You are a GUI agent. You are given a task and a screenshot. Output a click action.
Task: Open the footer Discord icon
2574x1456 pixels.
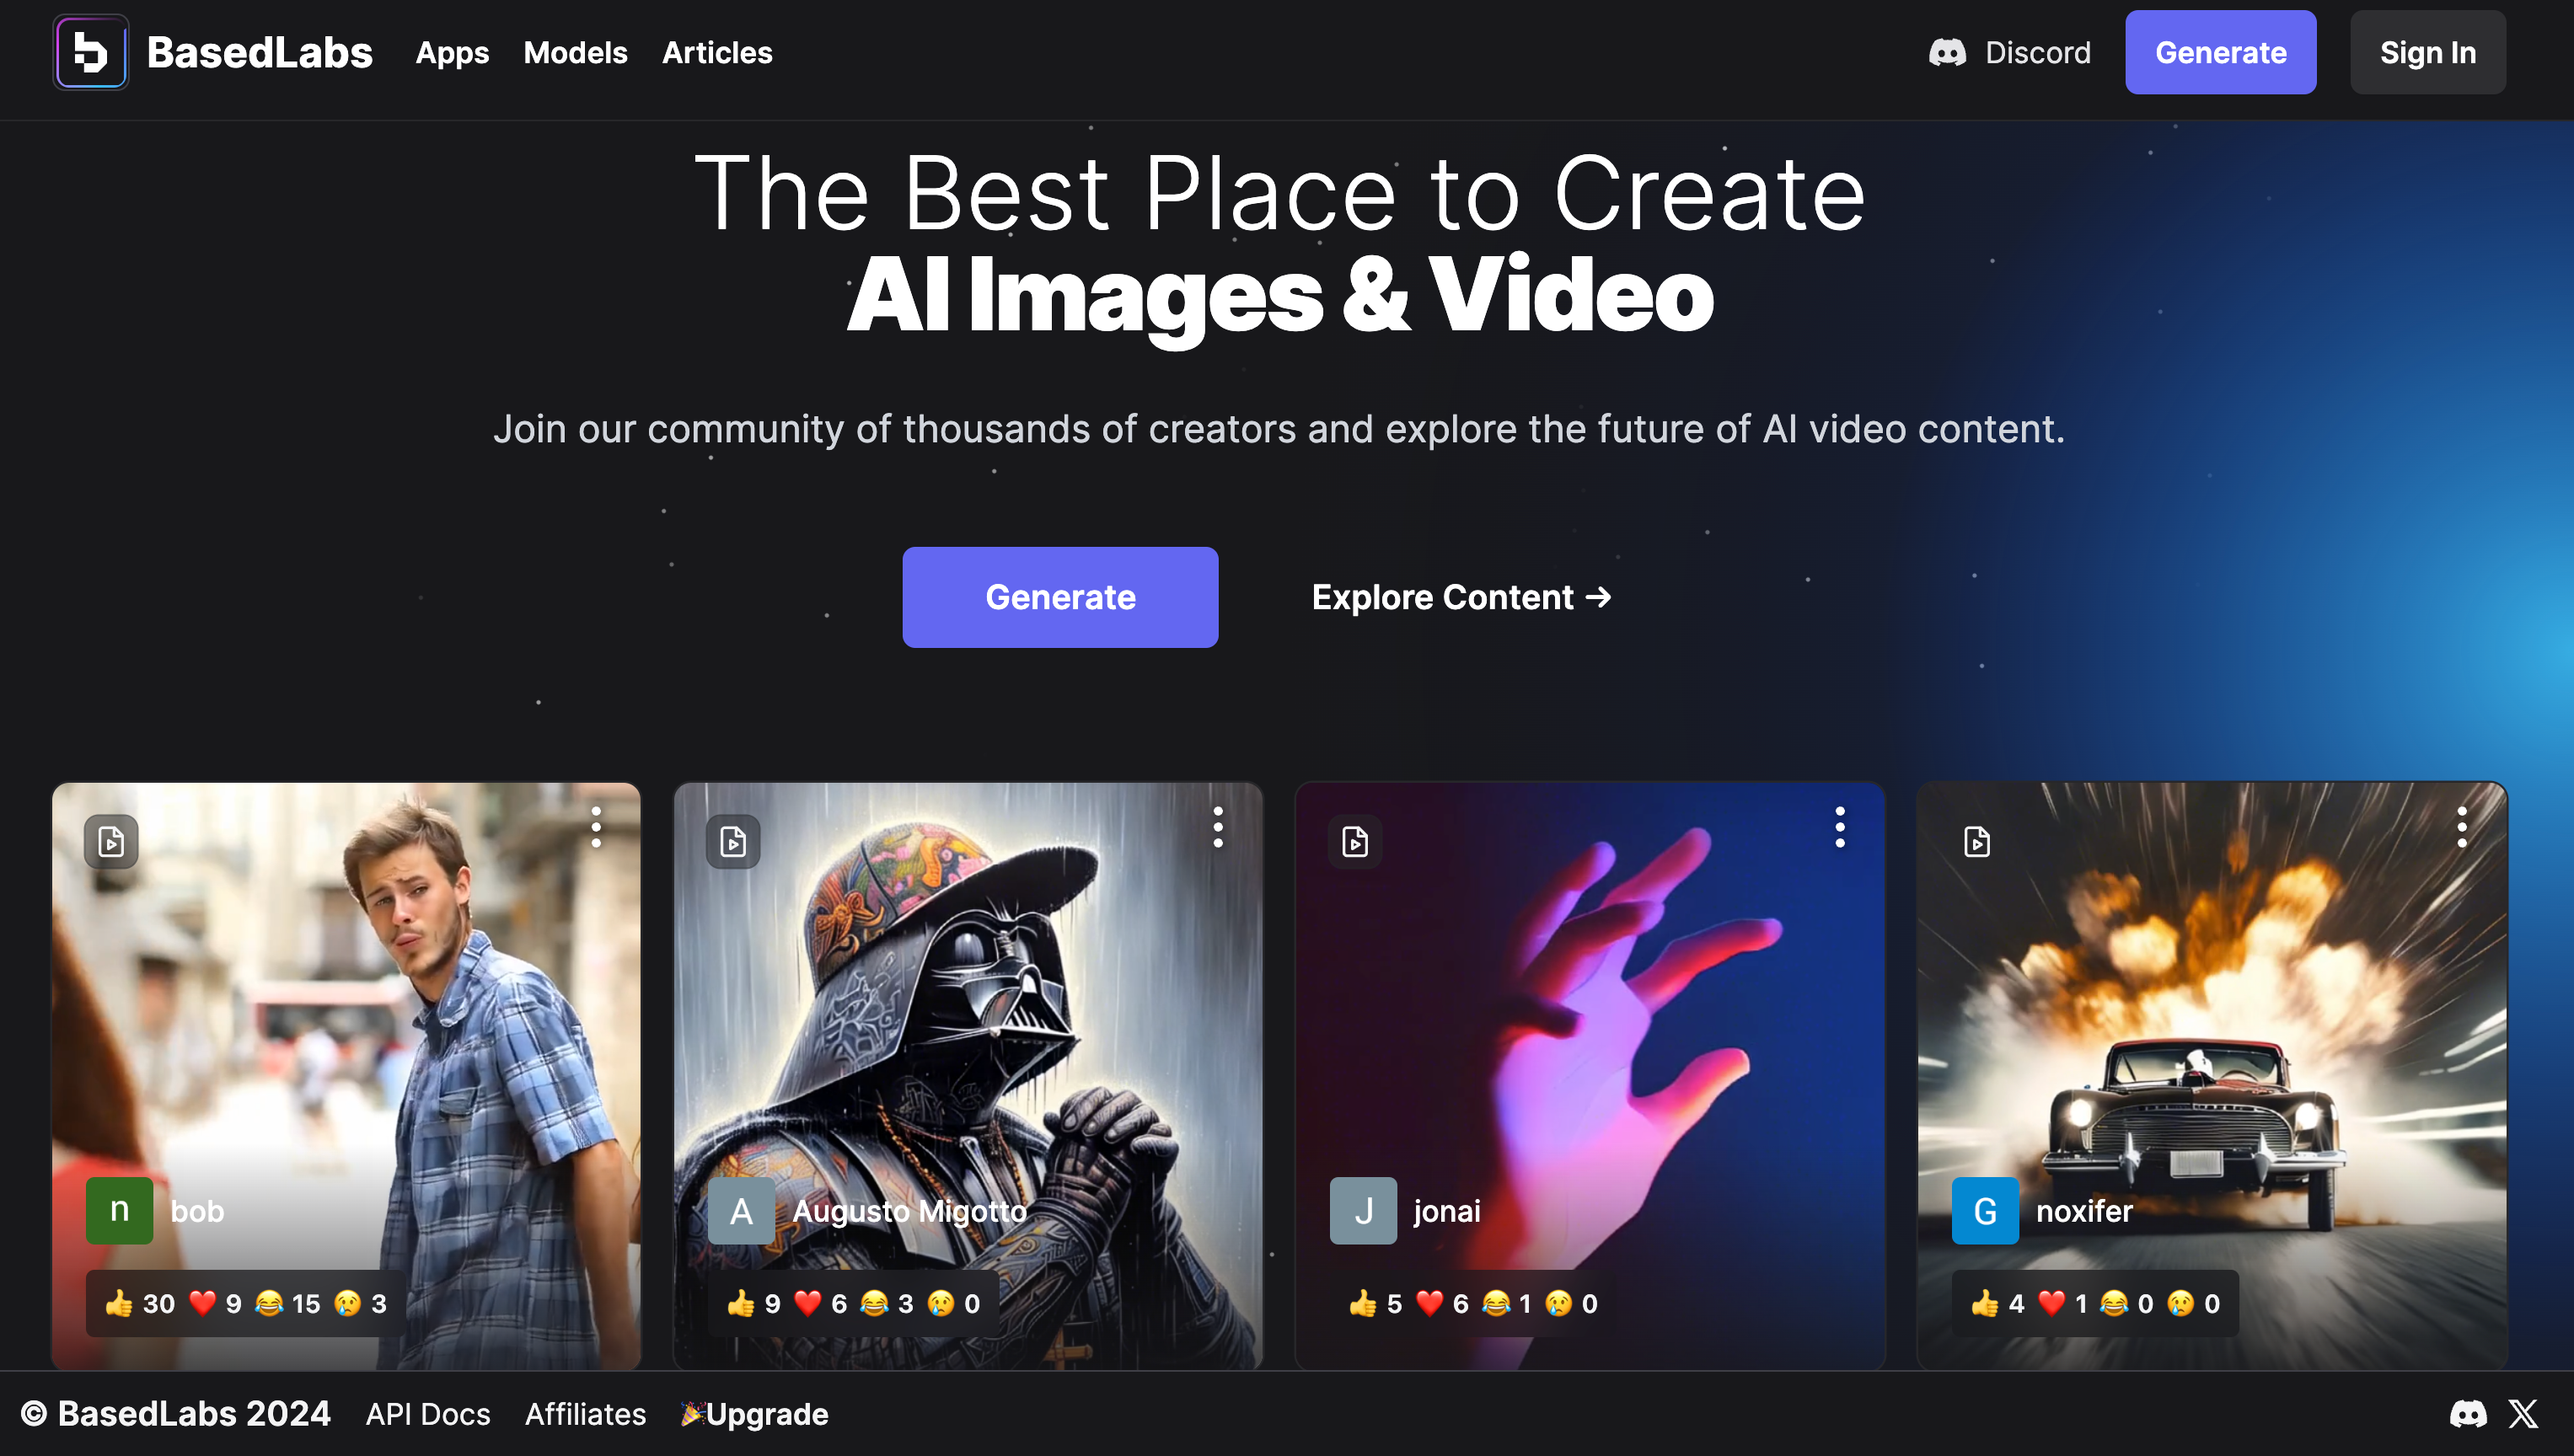pos(2468,1414)
